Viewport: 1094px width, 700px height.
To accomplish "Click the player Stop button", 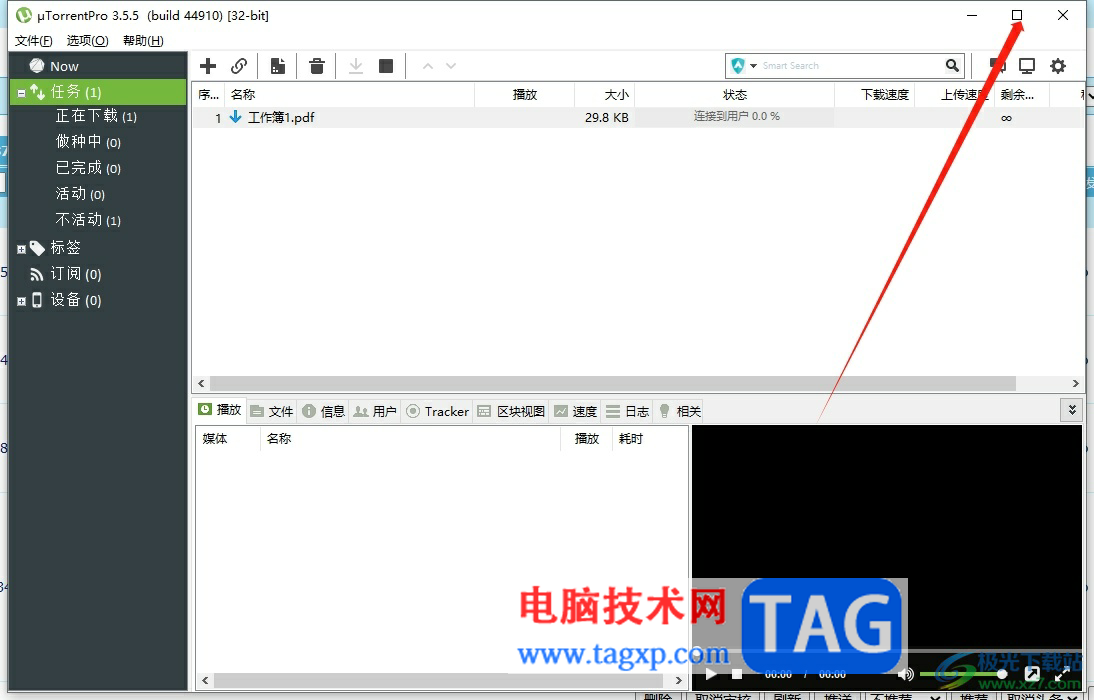I will pyautogui.click(x=737, y=674).
